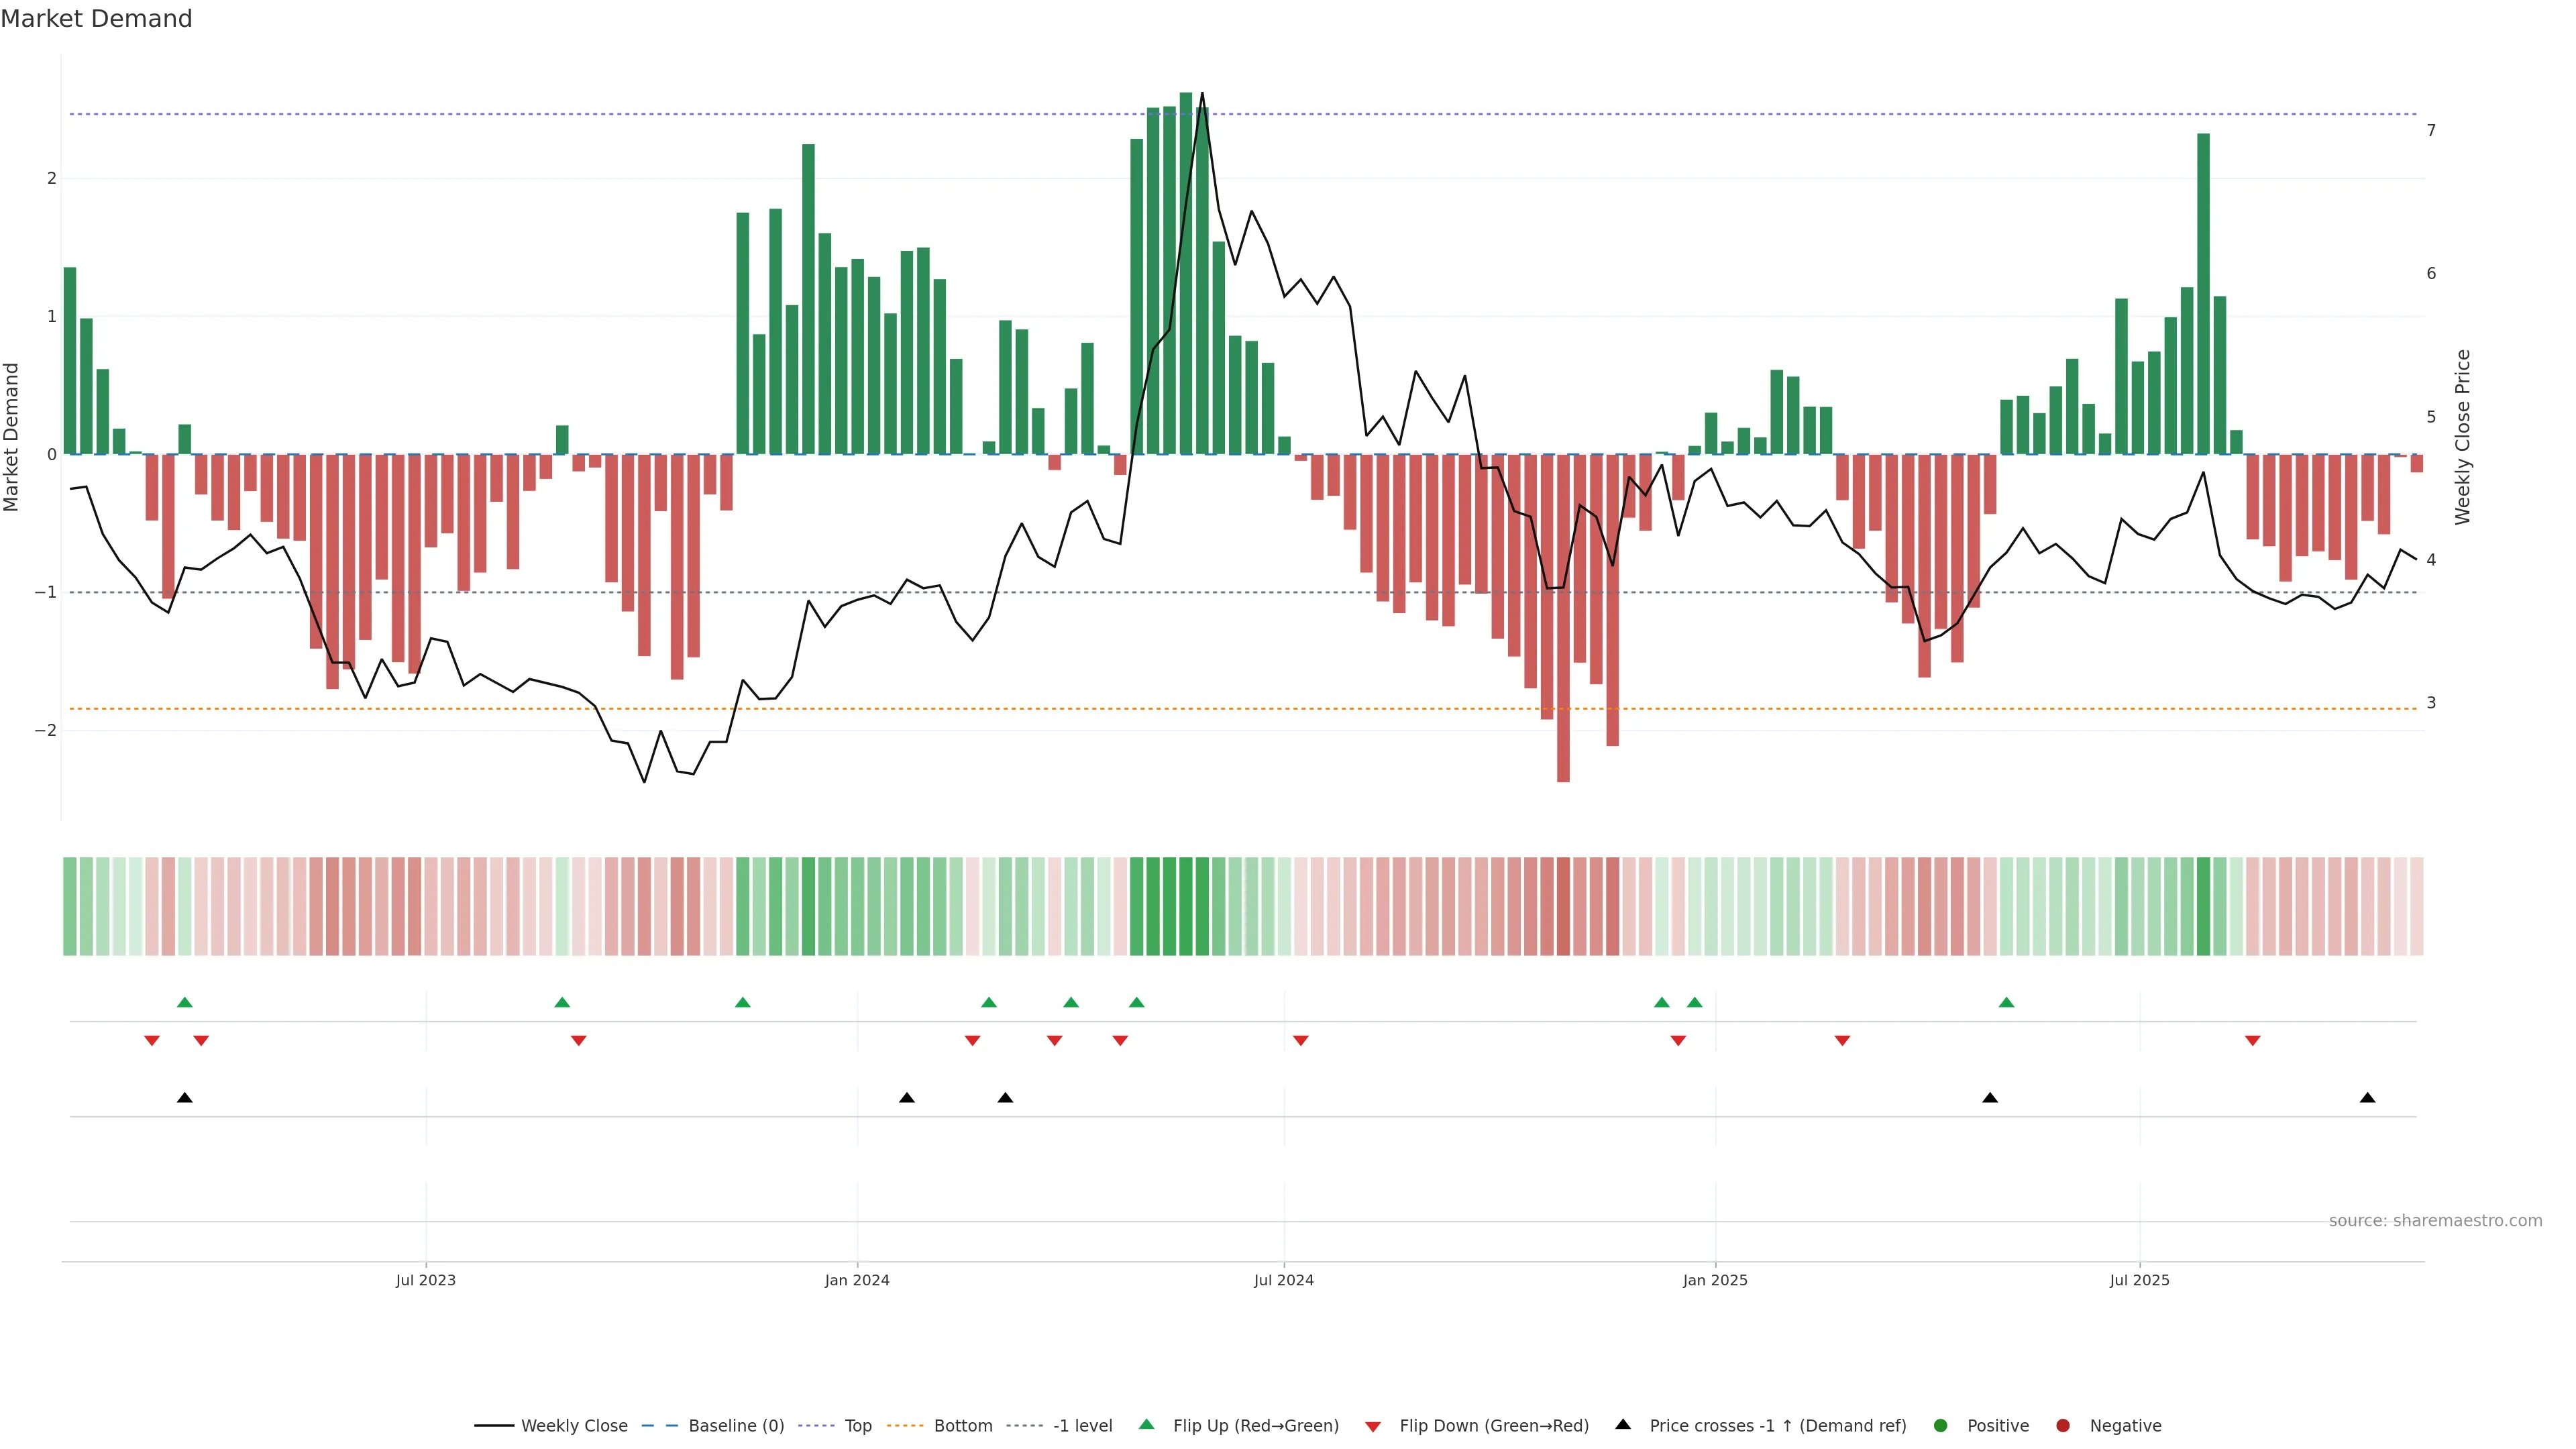The width and height of the screenshot is (2576, 1449).
Task: Click Flip Up green triangle legend icon
Action: pyautogui.click(x=1147, y=1425)
